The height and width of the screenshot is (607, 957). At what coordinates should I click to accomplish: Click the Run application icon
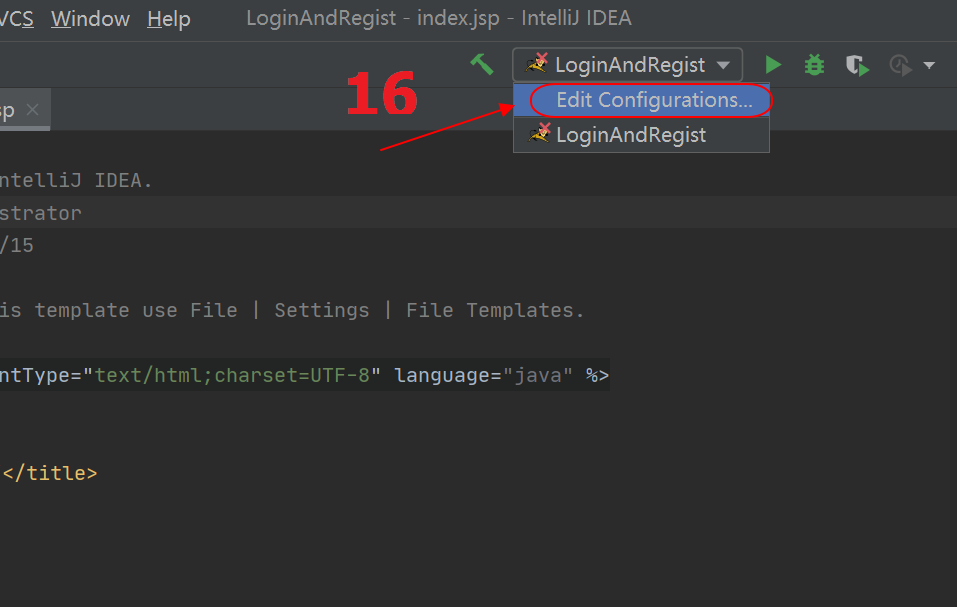point(773,64)
